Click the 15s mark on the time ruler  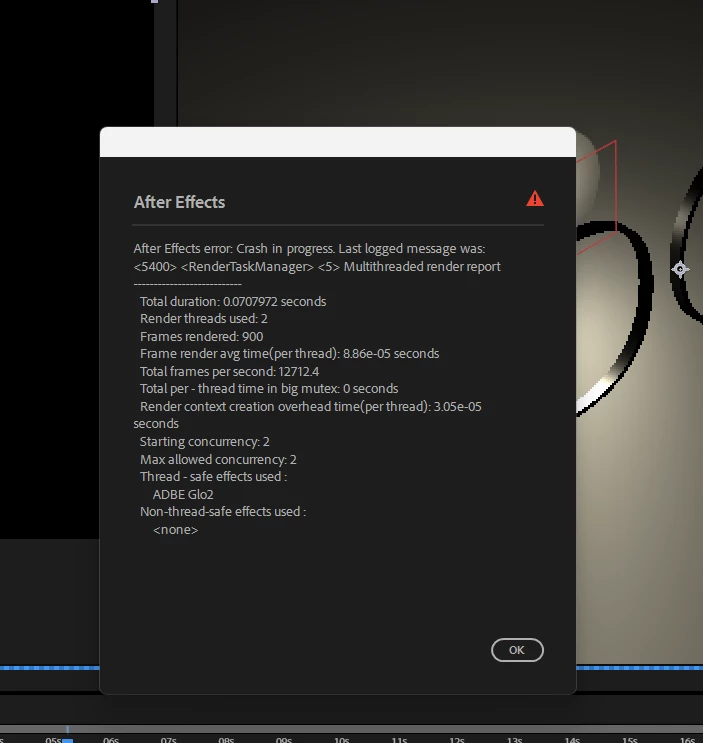point(630,740)
